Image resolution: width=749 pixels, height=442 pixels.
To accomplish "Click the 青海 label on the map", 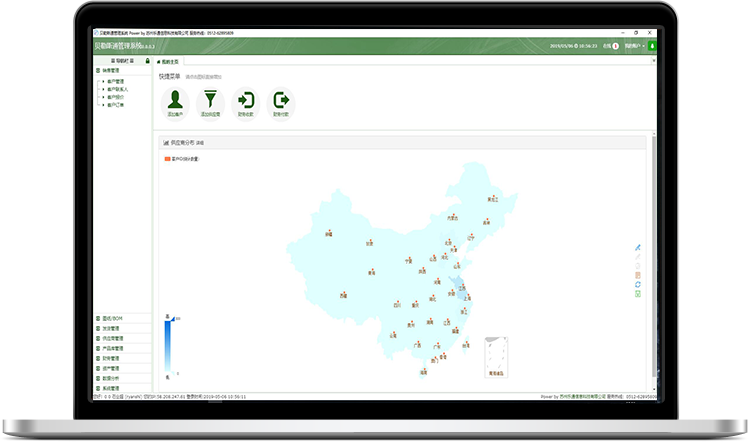I will [372, 273].
